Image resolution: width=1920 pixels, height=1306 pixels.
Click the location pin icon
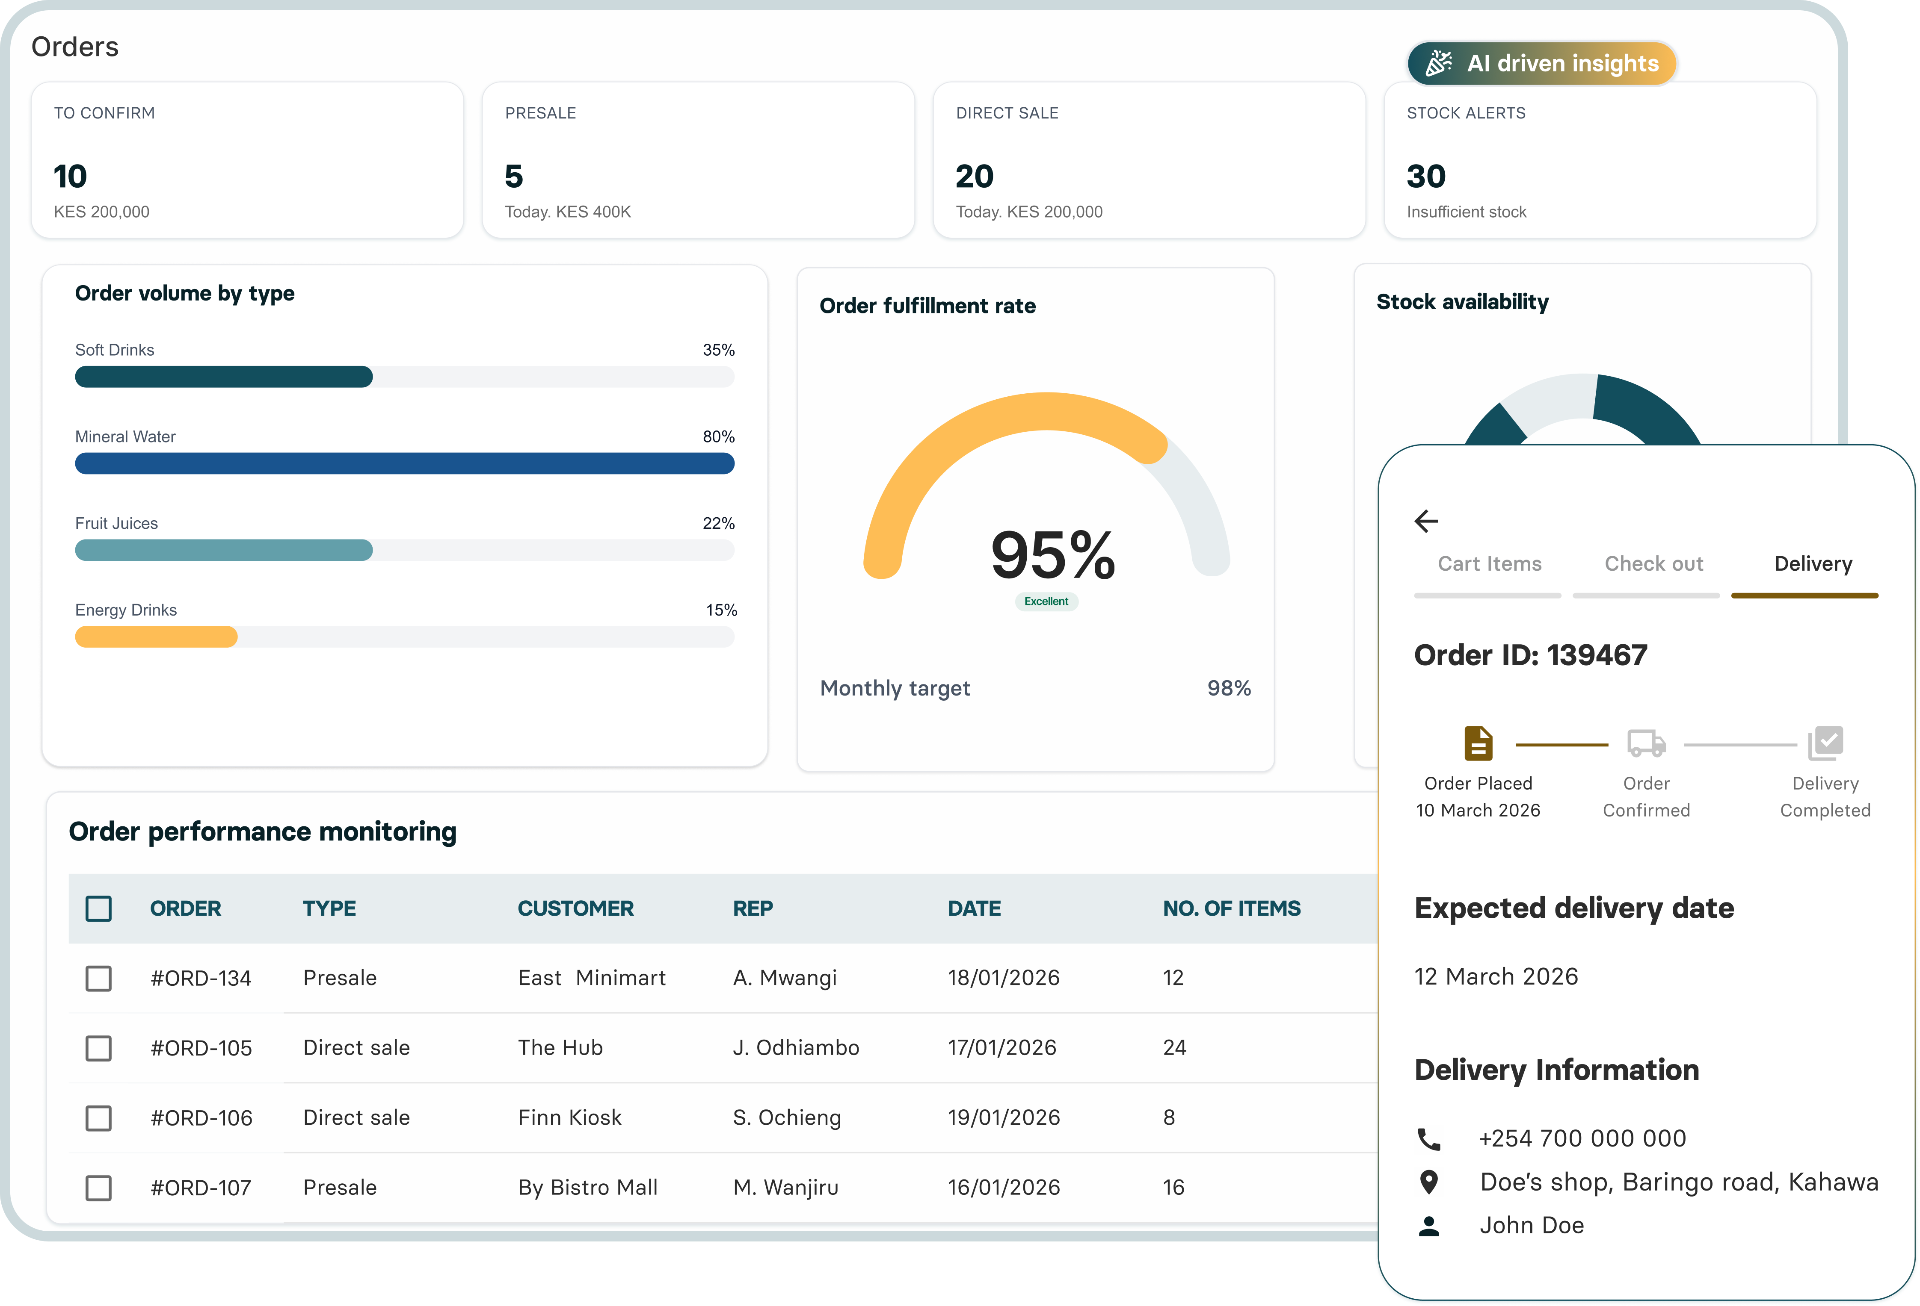click(1429, 1182)
